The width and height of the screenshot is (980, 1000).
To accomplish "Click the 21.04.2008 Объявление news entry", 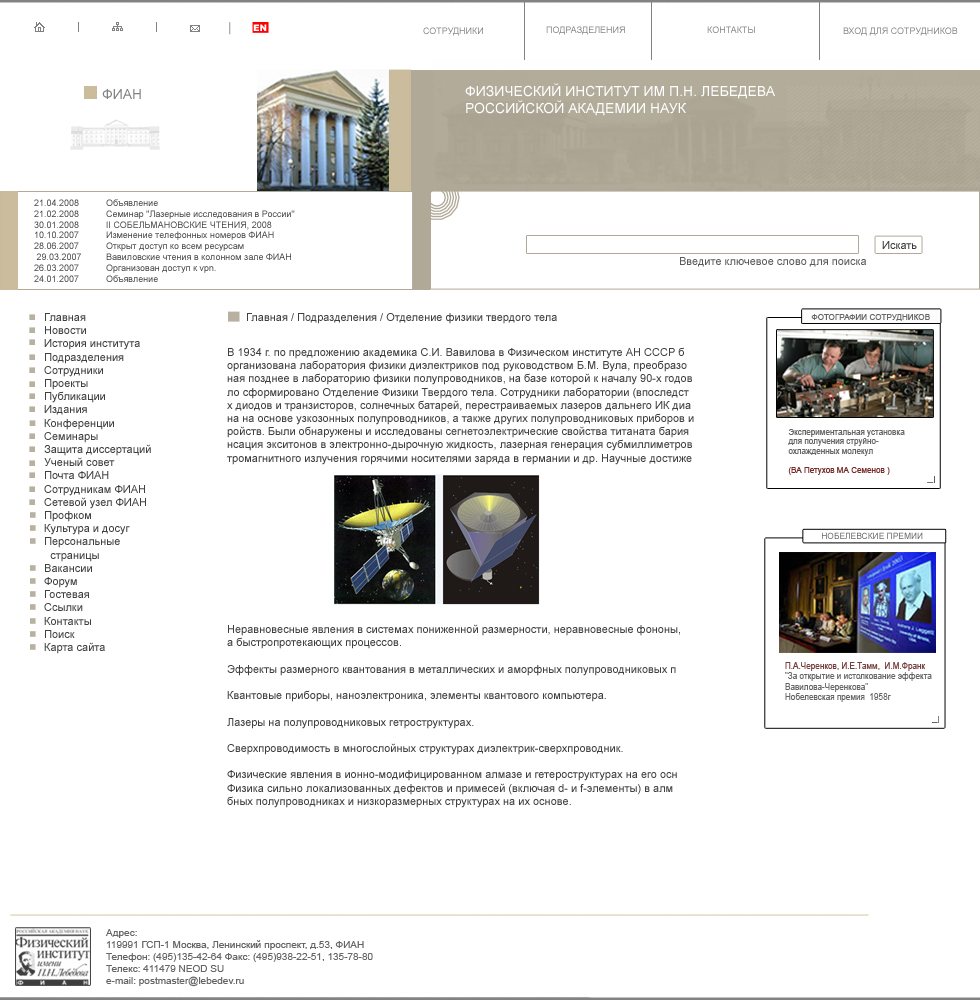I will pyautogui.click(x=134, y=201).
